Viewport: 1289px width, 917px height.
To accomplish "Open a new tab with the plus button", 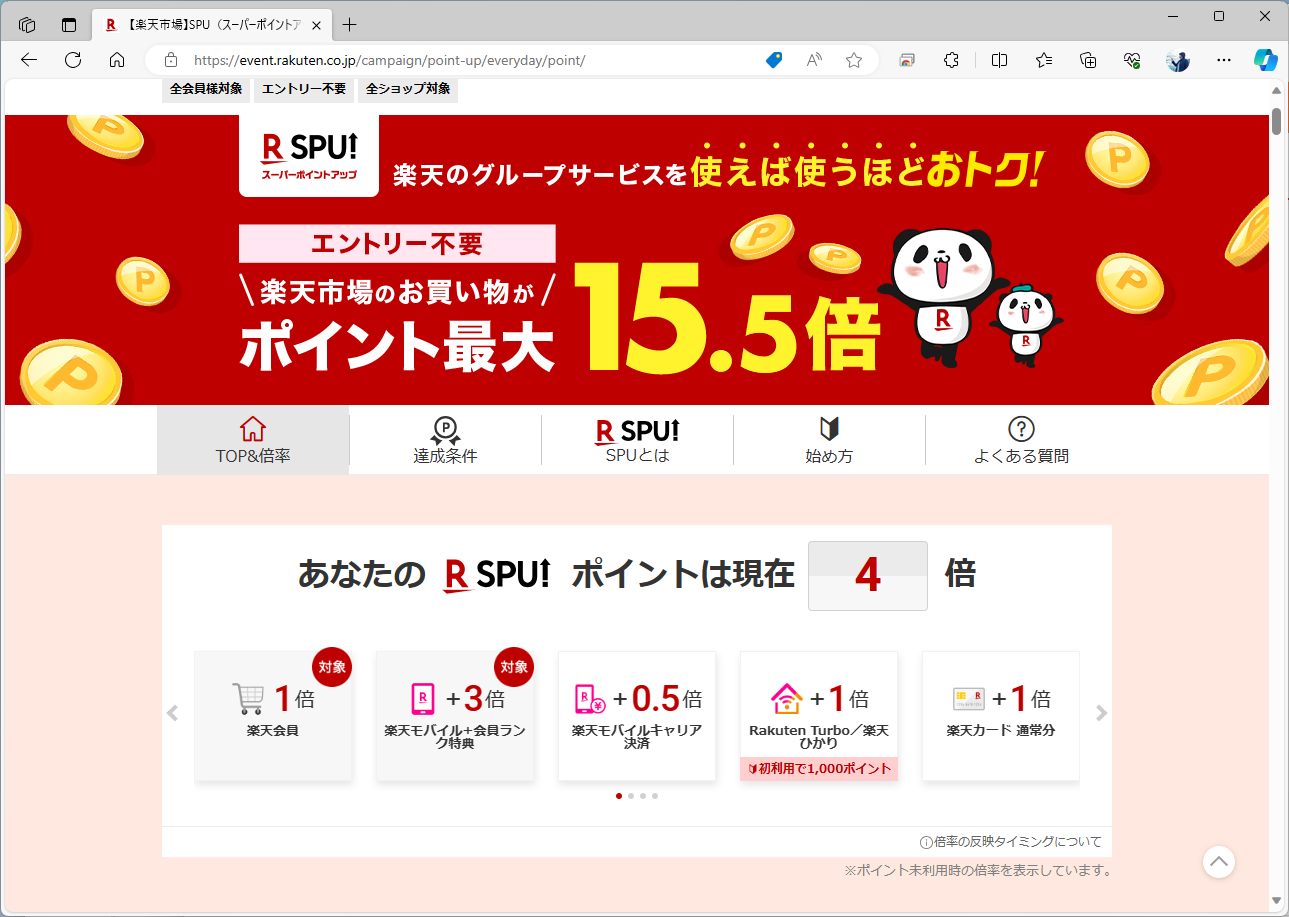I will (x=349, y=24).
